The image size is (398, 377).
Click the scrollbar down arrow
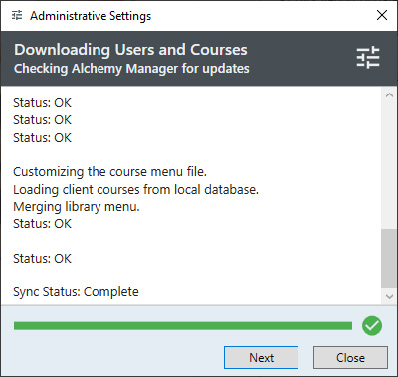(x=389, y=296)
